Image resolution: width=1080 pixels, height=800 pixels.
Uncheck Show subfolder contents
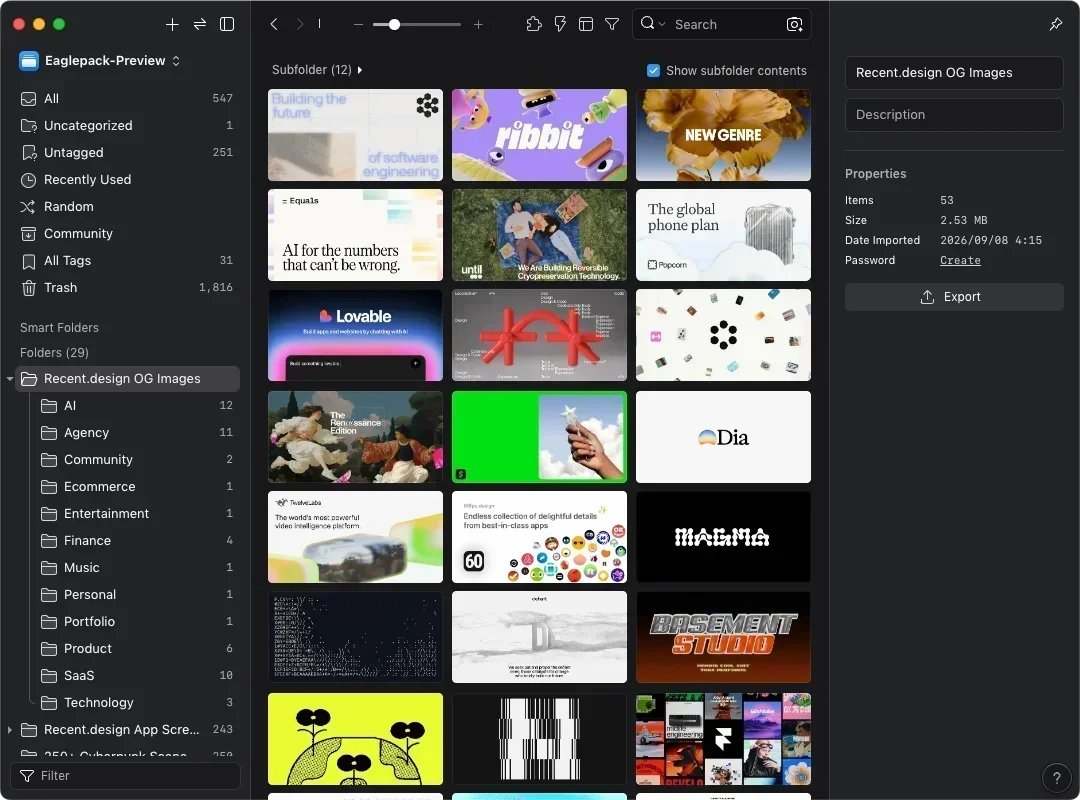click(x=653, y=70)
